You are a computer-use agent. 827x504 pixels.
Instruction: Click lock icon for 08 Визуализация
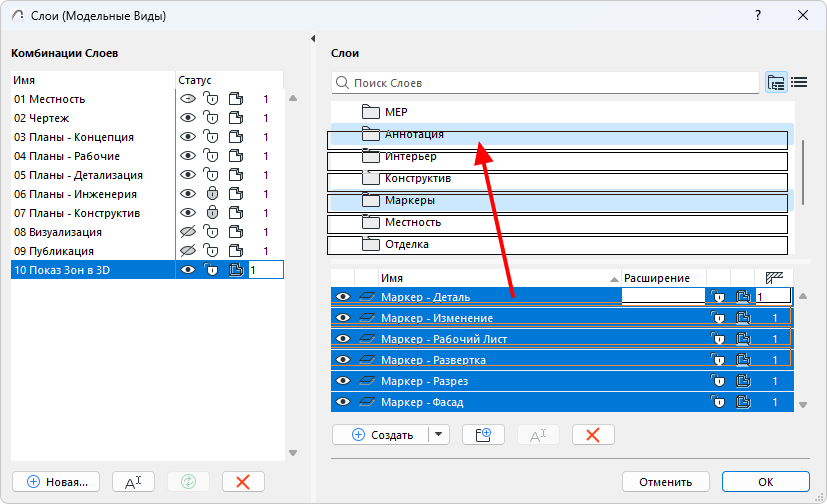(x=211, y=231)
